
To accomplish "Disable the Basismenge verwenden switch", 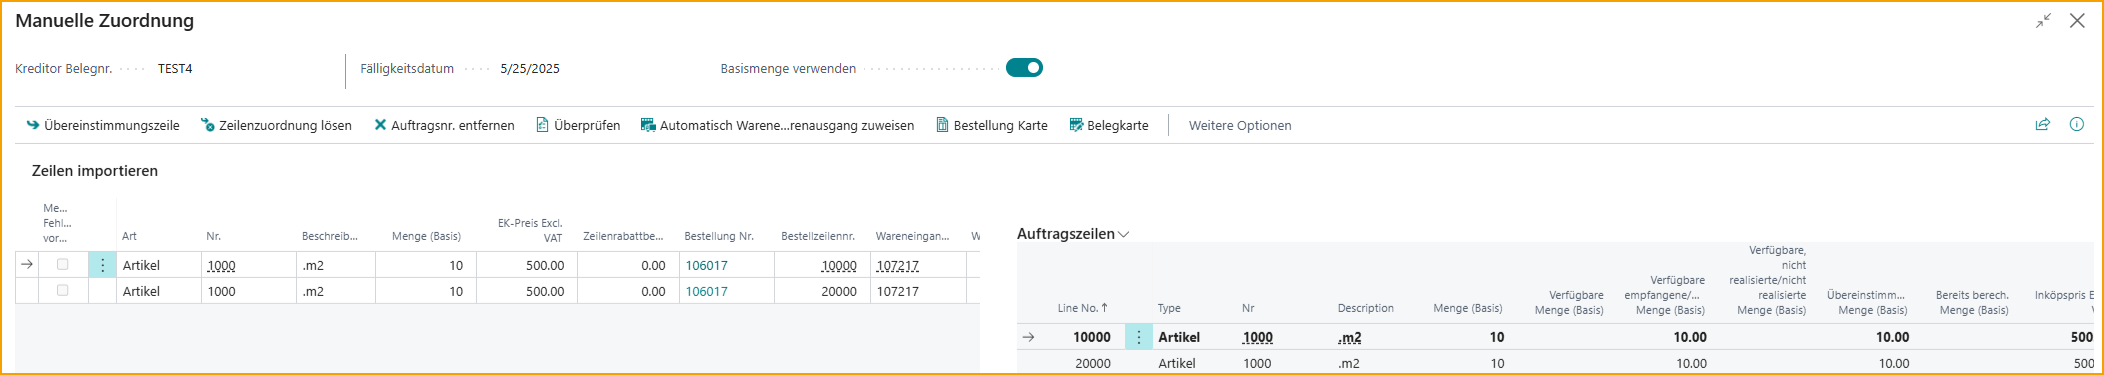I will click(1024, 68).
